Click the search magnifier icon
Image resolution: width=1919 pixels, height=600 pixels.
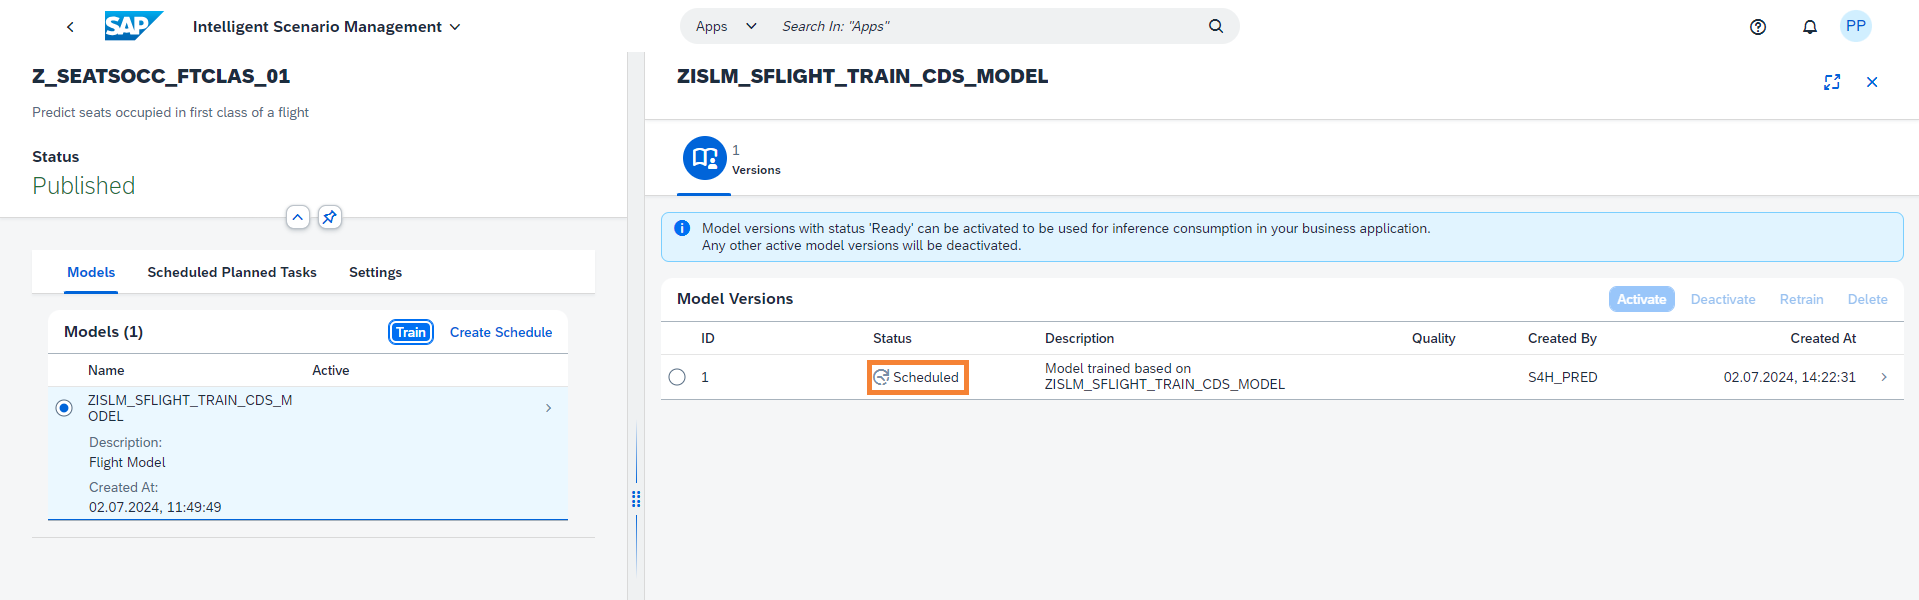(x=1215, y=26)
